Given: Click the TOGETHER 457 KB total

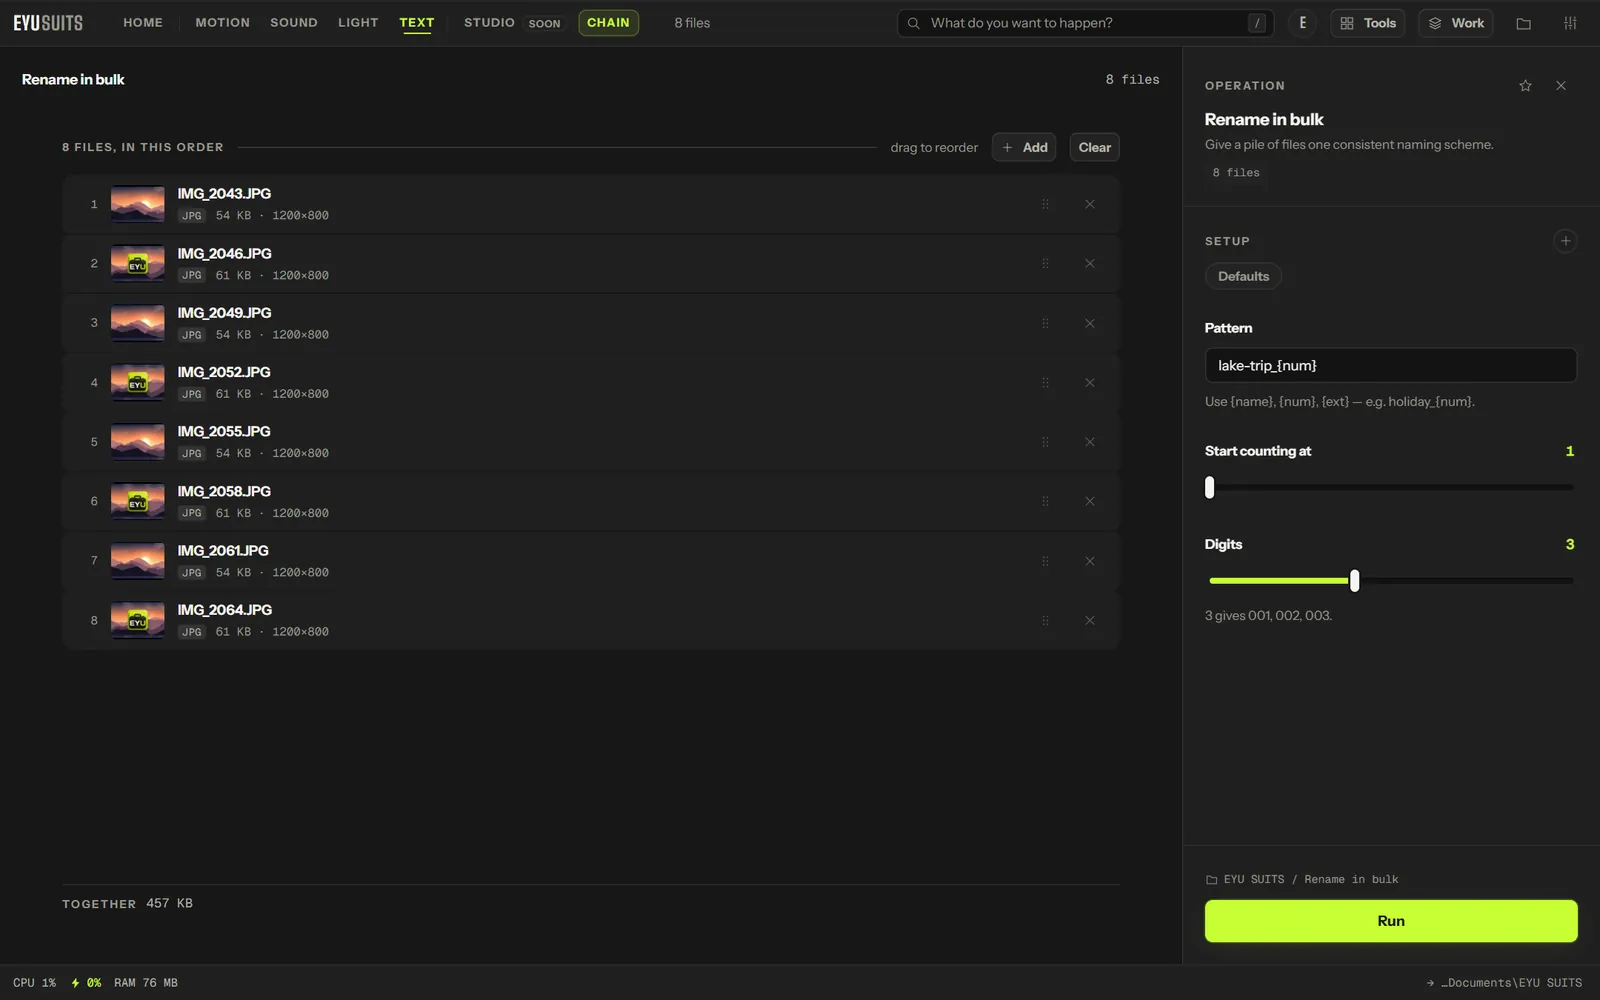Looking at the screenshot, I should pyautogui.click(x=128, y=903).
